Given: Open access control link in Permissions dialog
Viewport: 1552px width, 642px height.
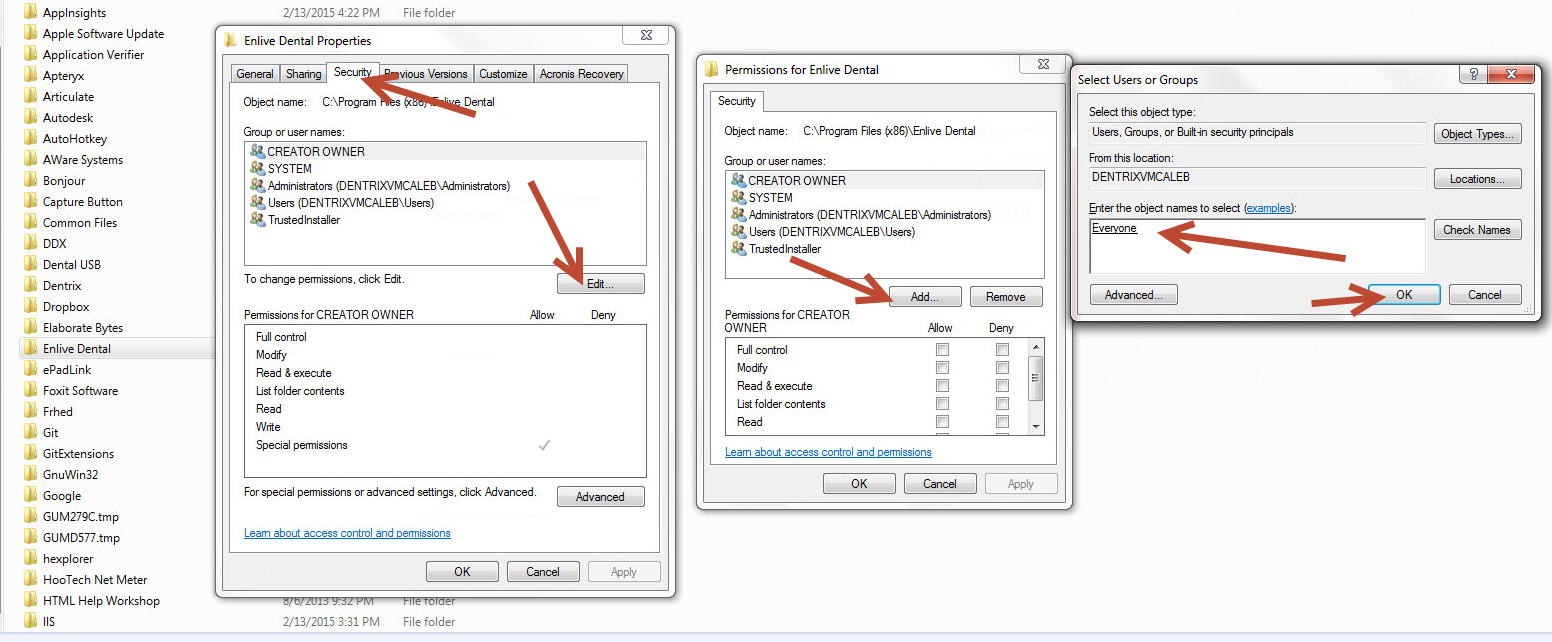Looking at the screenshot, I should click(828, 452).
